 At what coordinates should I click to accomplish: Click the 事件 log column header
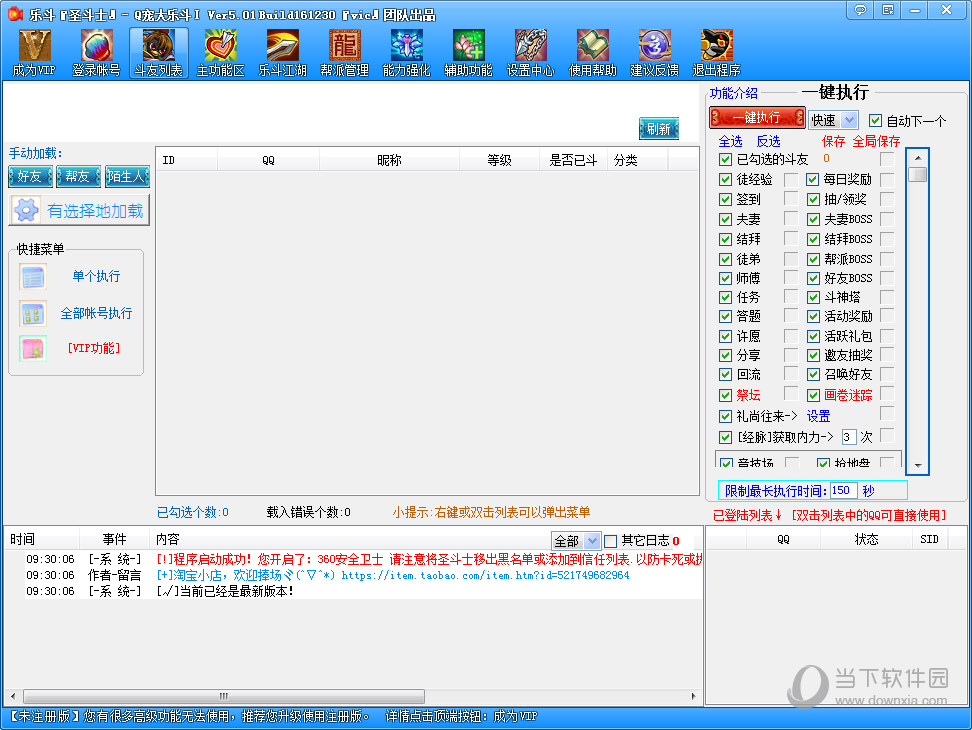[115, 539]
